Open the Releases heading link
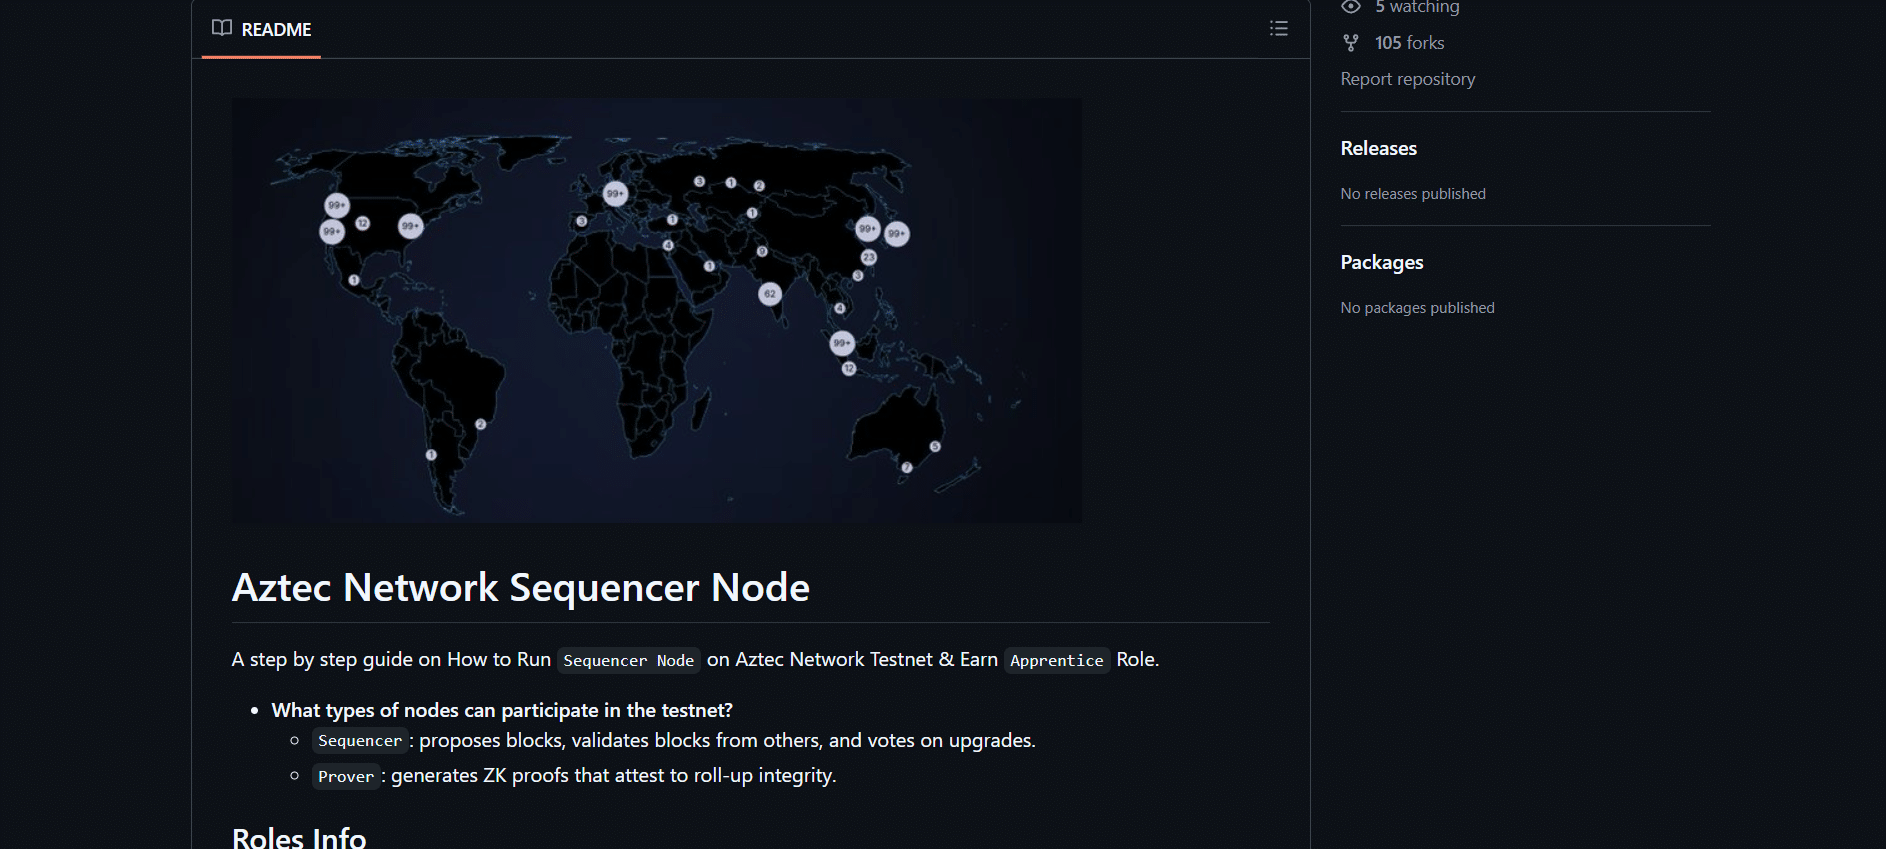1886x849 pixels. (1378, 148)
